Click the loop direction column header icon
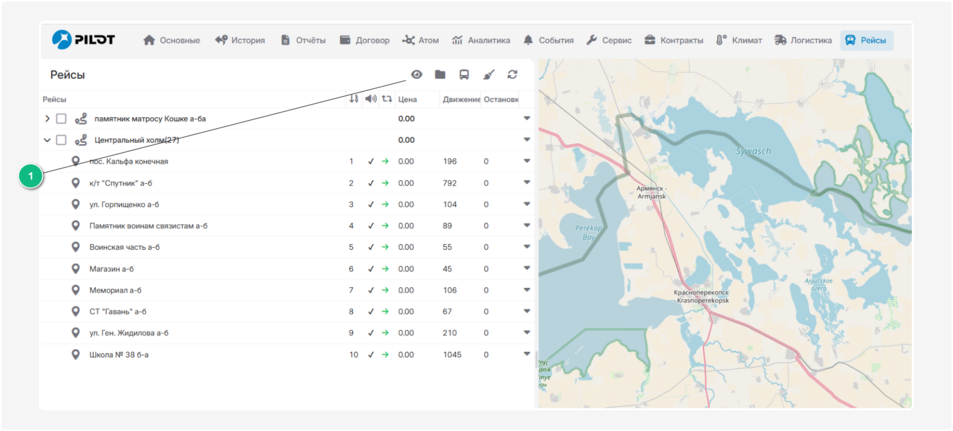The image size is (953, 431). [387, 98]
